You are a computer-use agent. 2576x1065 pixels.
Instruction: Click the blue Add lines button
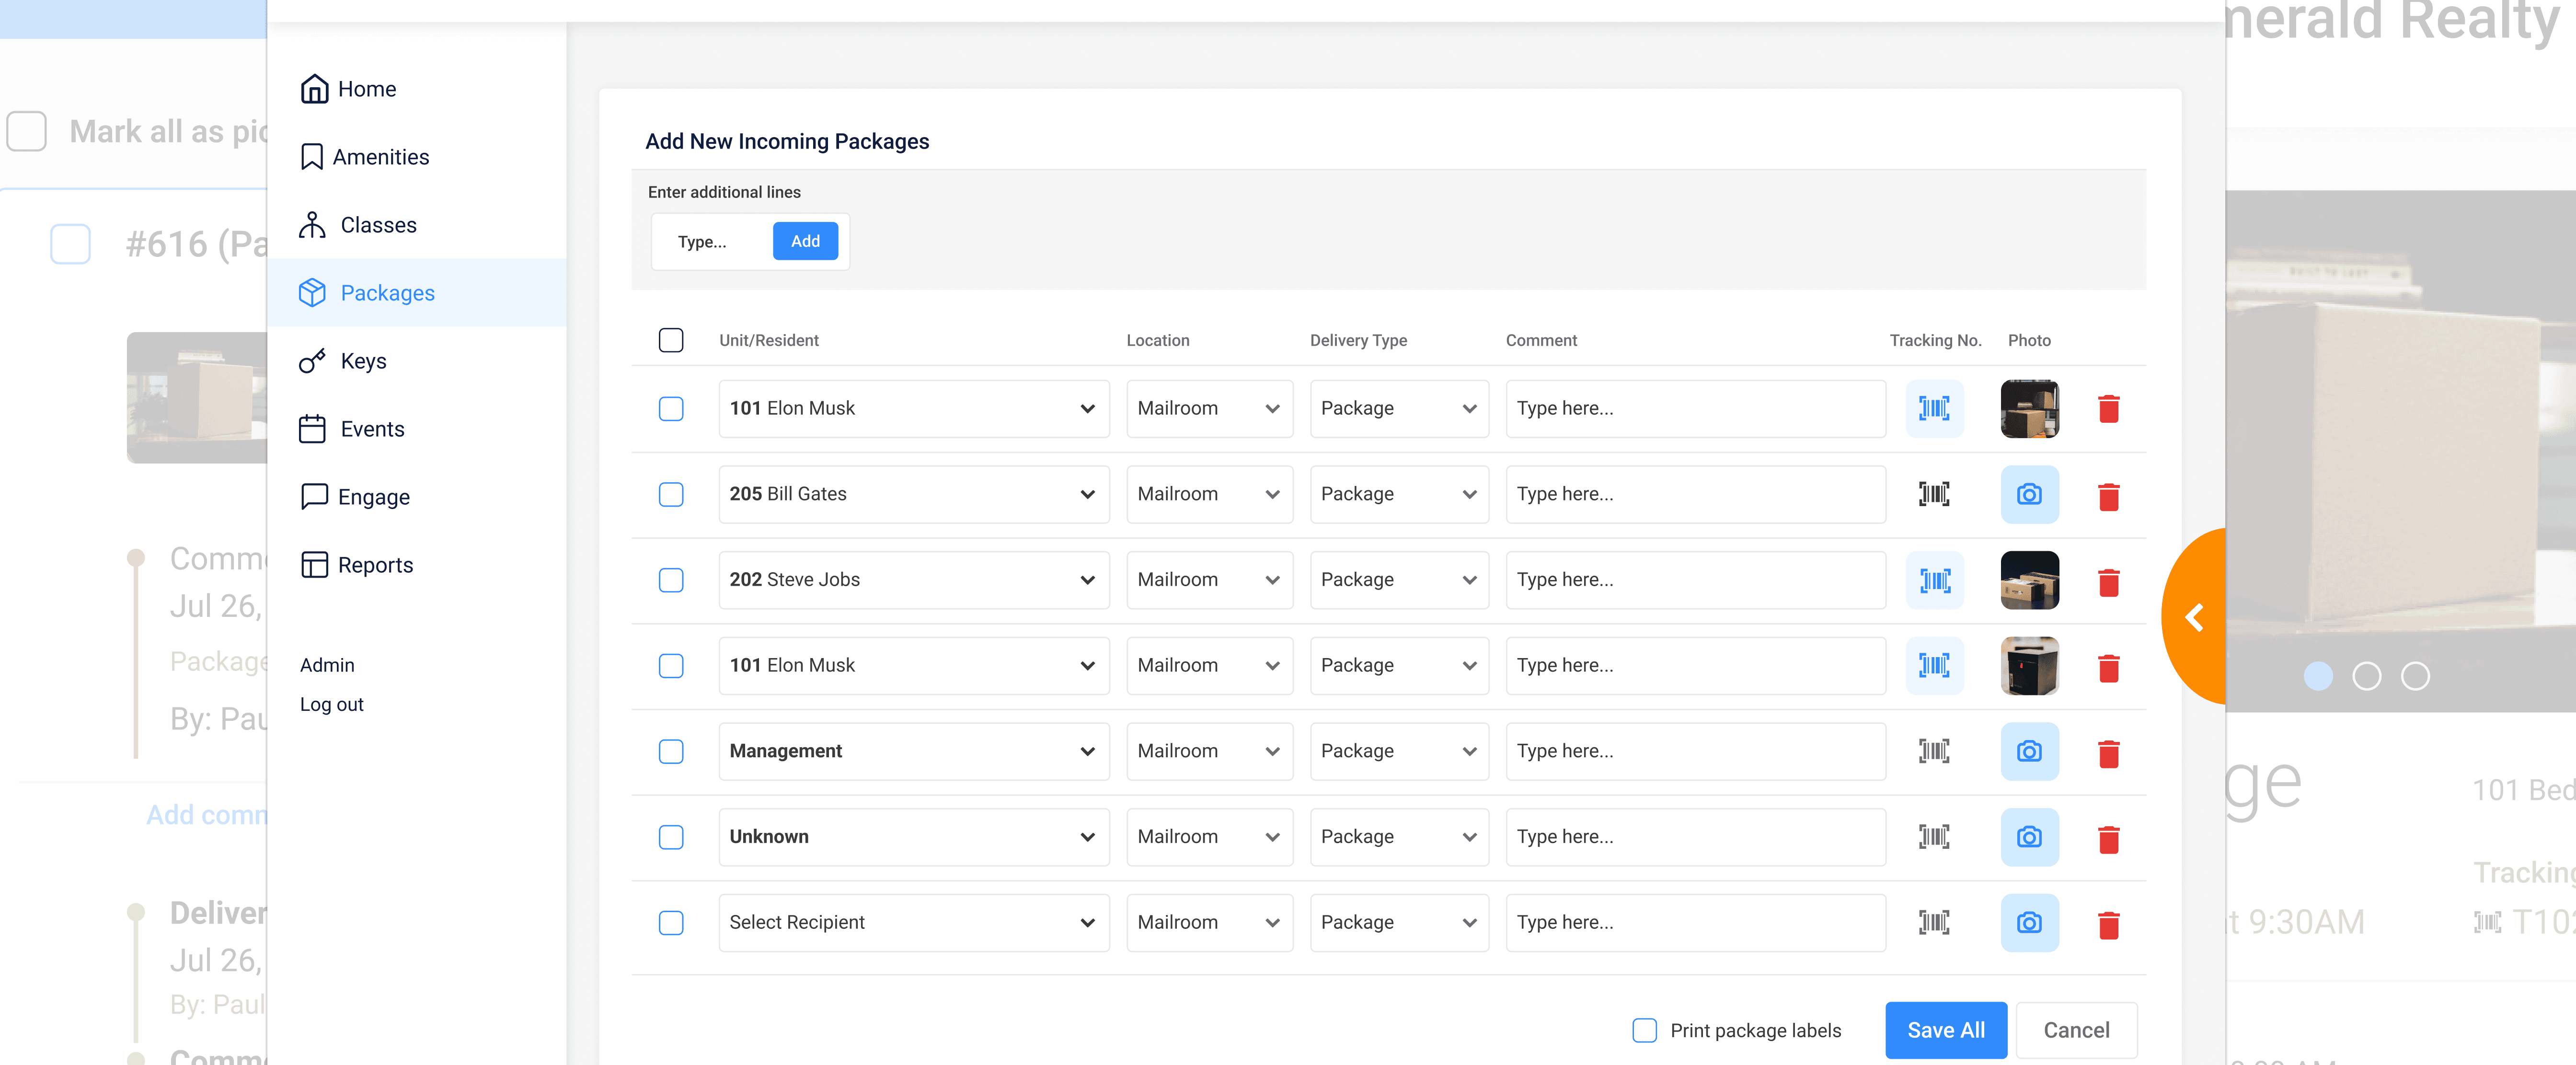coord(804,241)
